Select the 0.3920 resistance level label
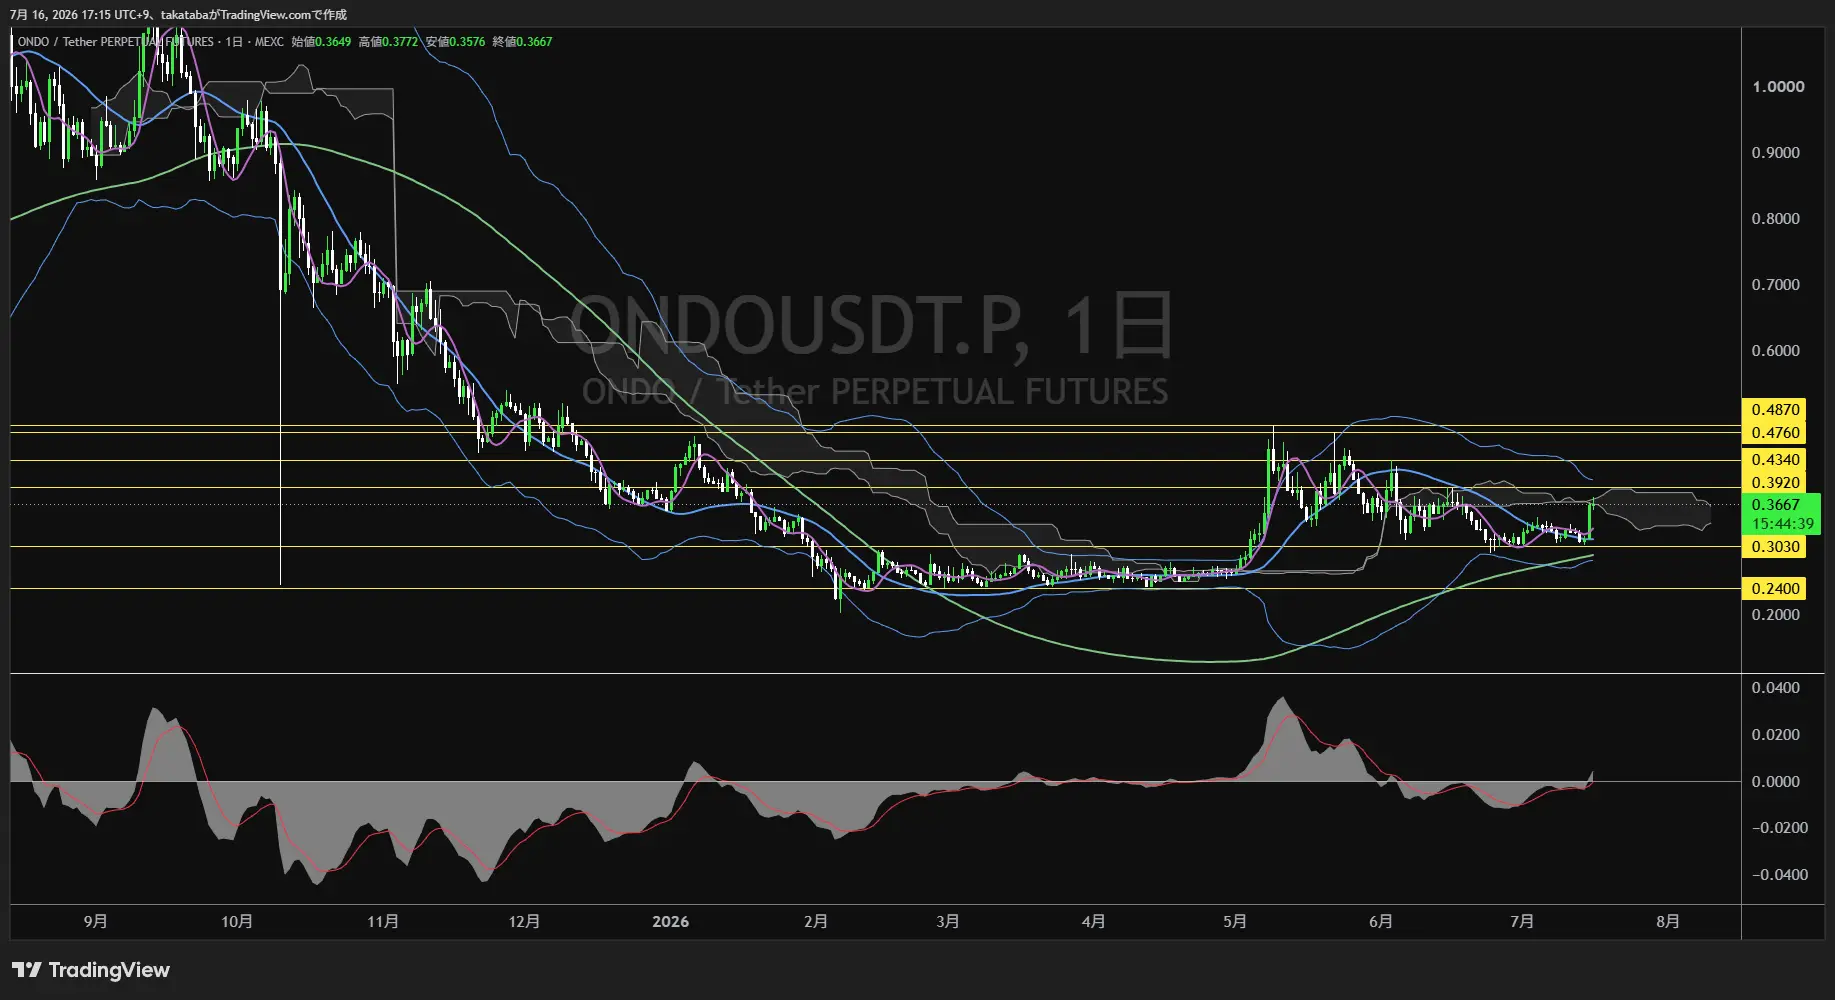 pos(1775,483)
